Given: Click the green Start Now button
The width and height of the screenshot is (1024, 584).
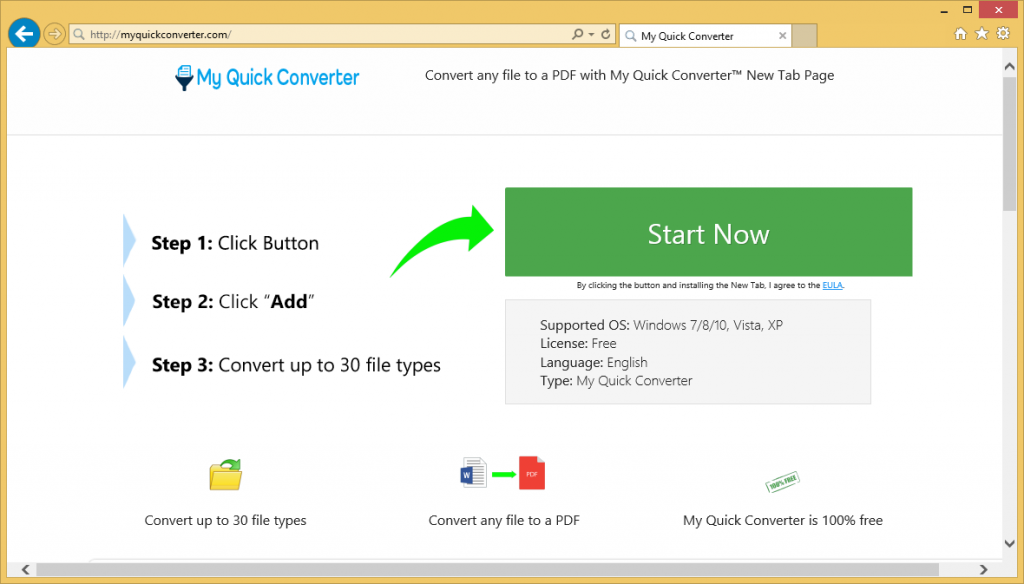Looking at the screenshot, I should coord(709,232).
